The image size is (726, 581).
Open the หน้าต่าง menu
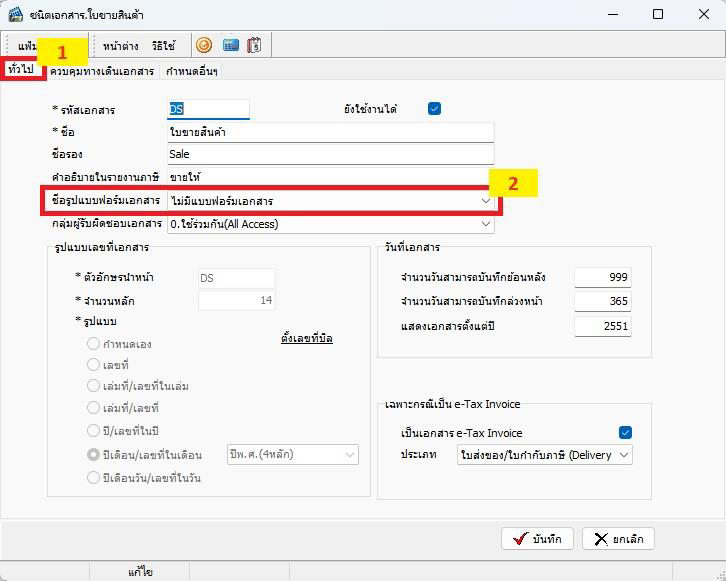coord(121,46)
